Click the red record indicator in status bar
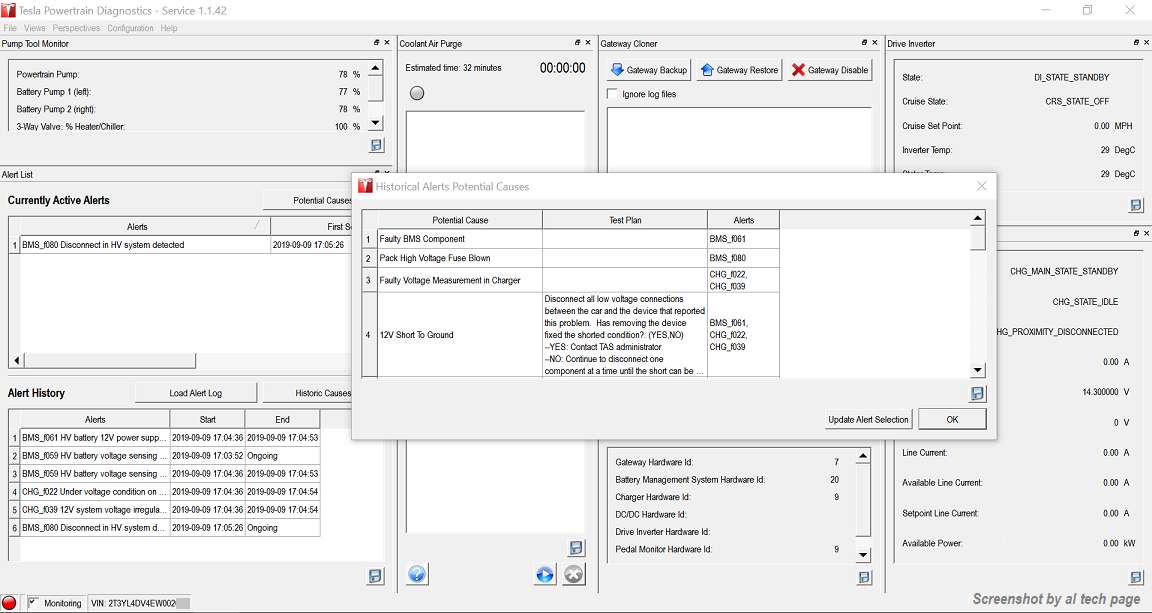1152x613 pixels. (10, 603)
